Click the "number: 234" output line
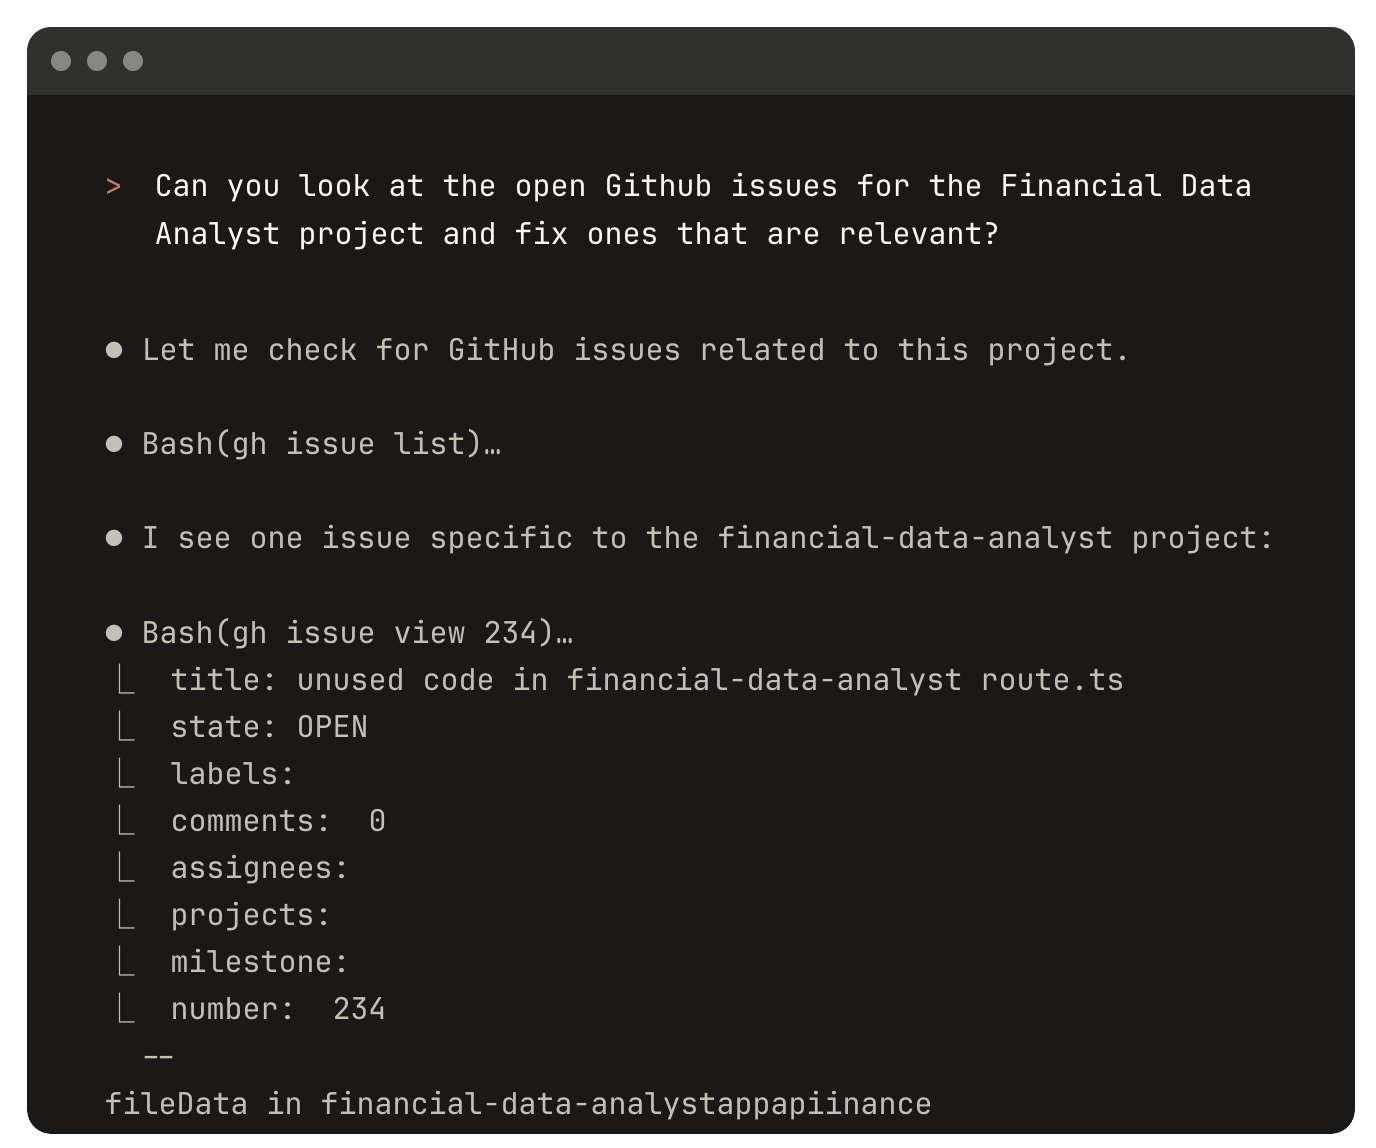Screen dimensions: 1376x1148 click(278, 1009)
